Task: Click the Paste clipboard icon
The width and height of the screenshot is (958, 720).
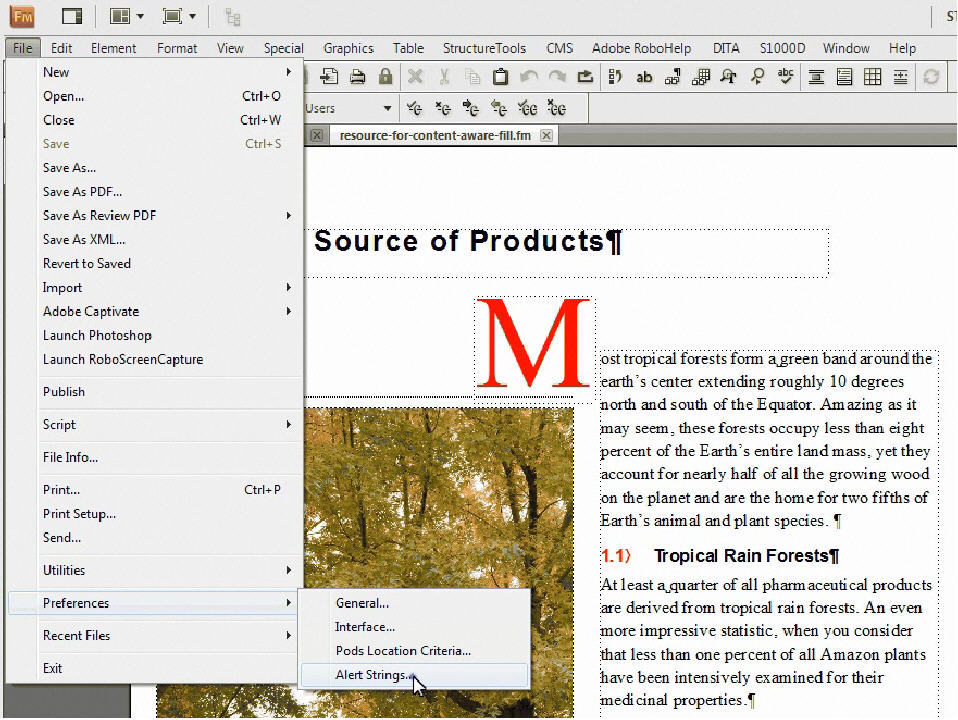Action: pyautogui.click(x=500, y=77)
